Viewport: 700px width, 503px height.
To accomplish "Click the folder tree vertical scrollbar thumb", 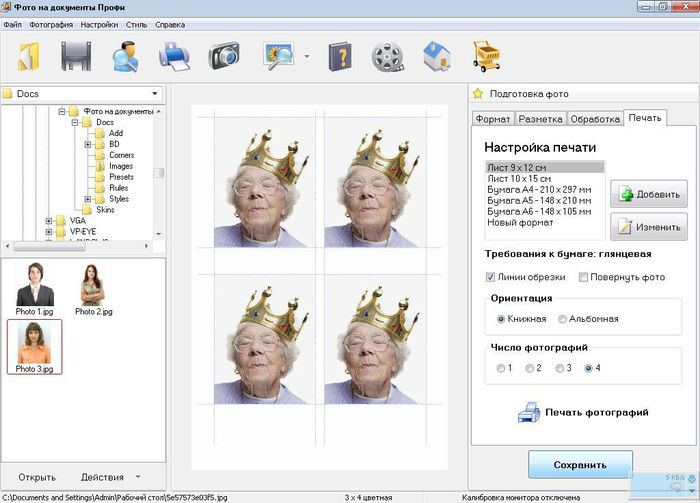I will [159, 173].
